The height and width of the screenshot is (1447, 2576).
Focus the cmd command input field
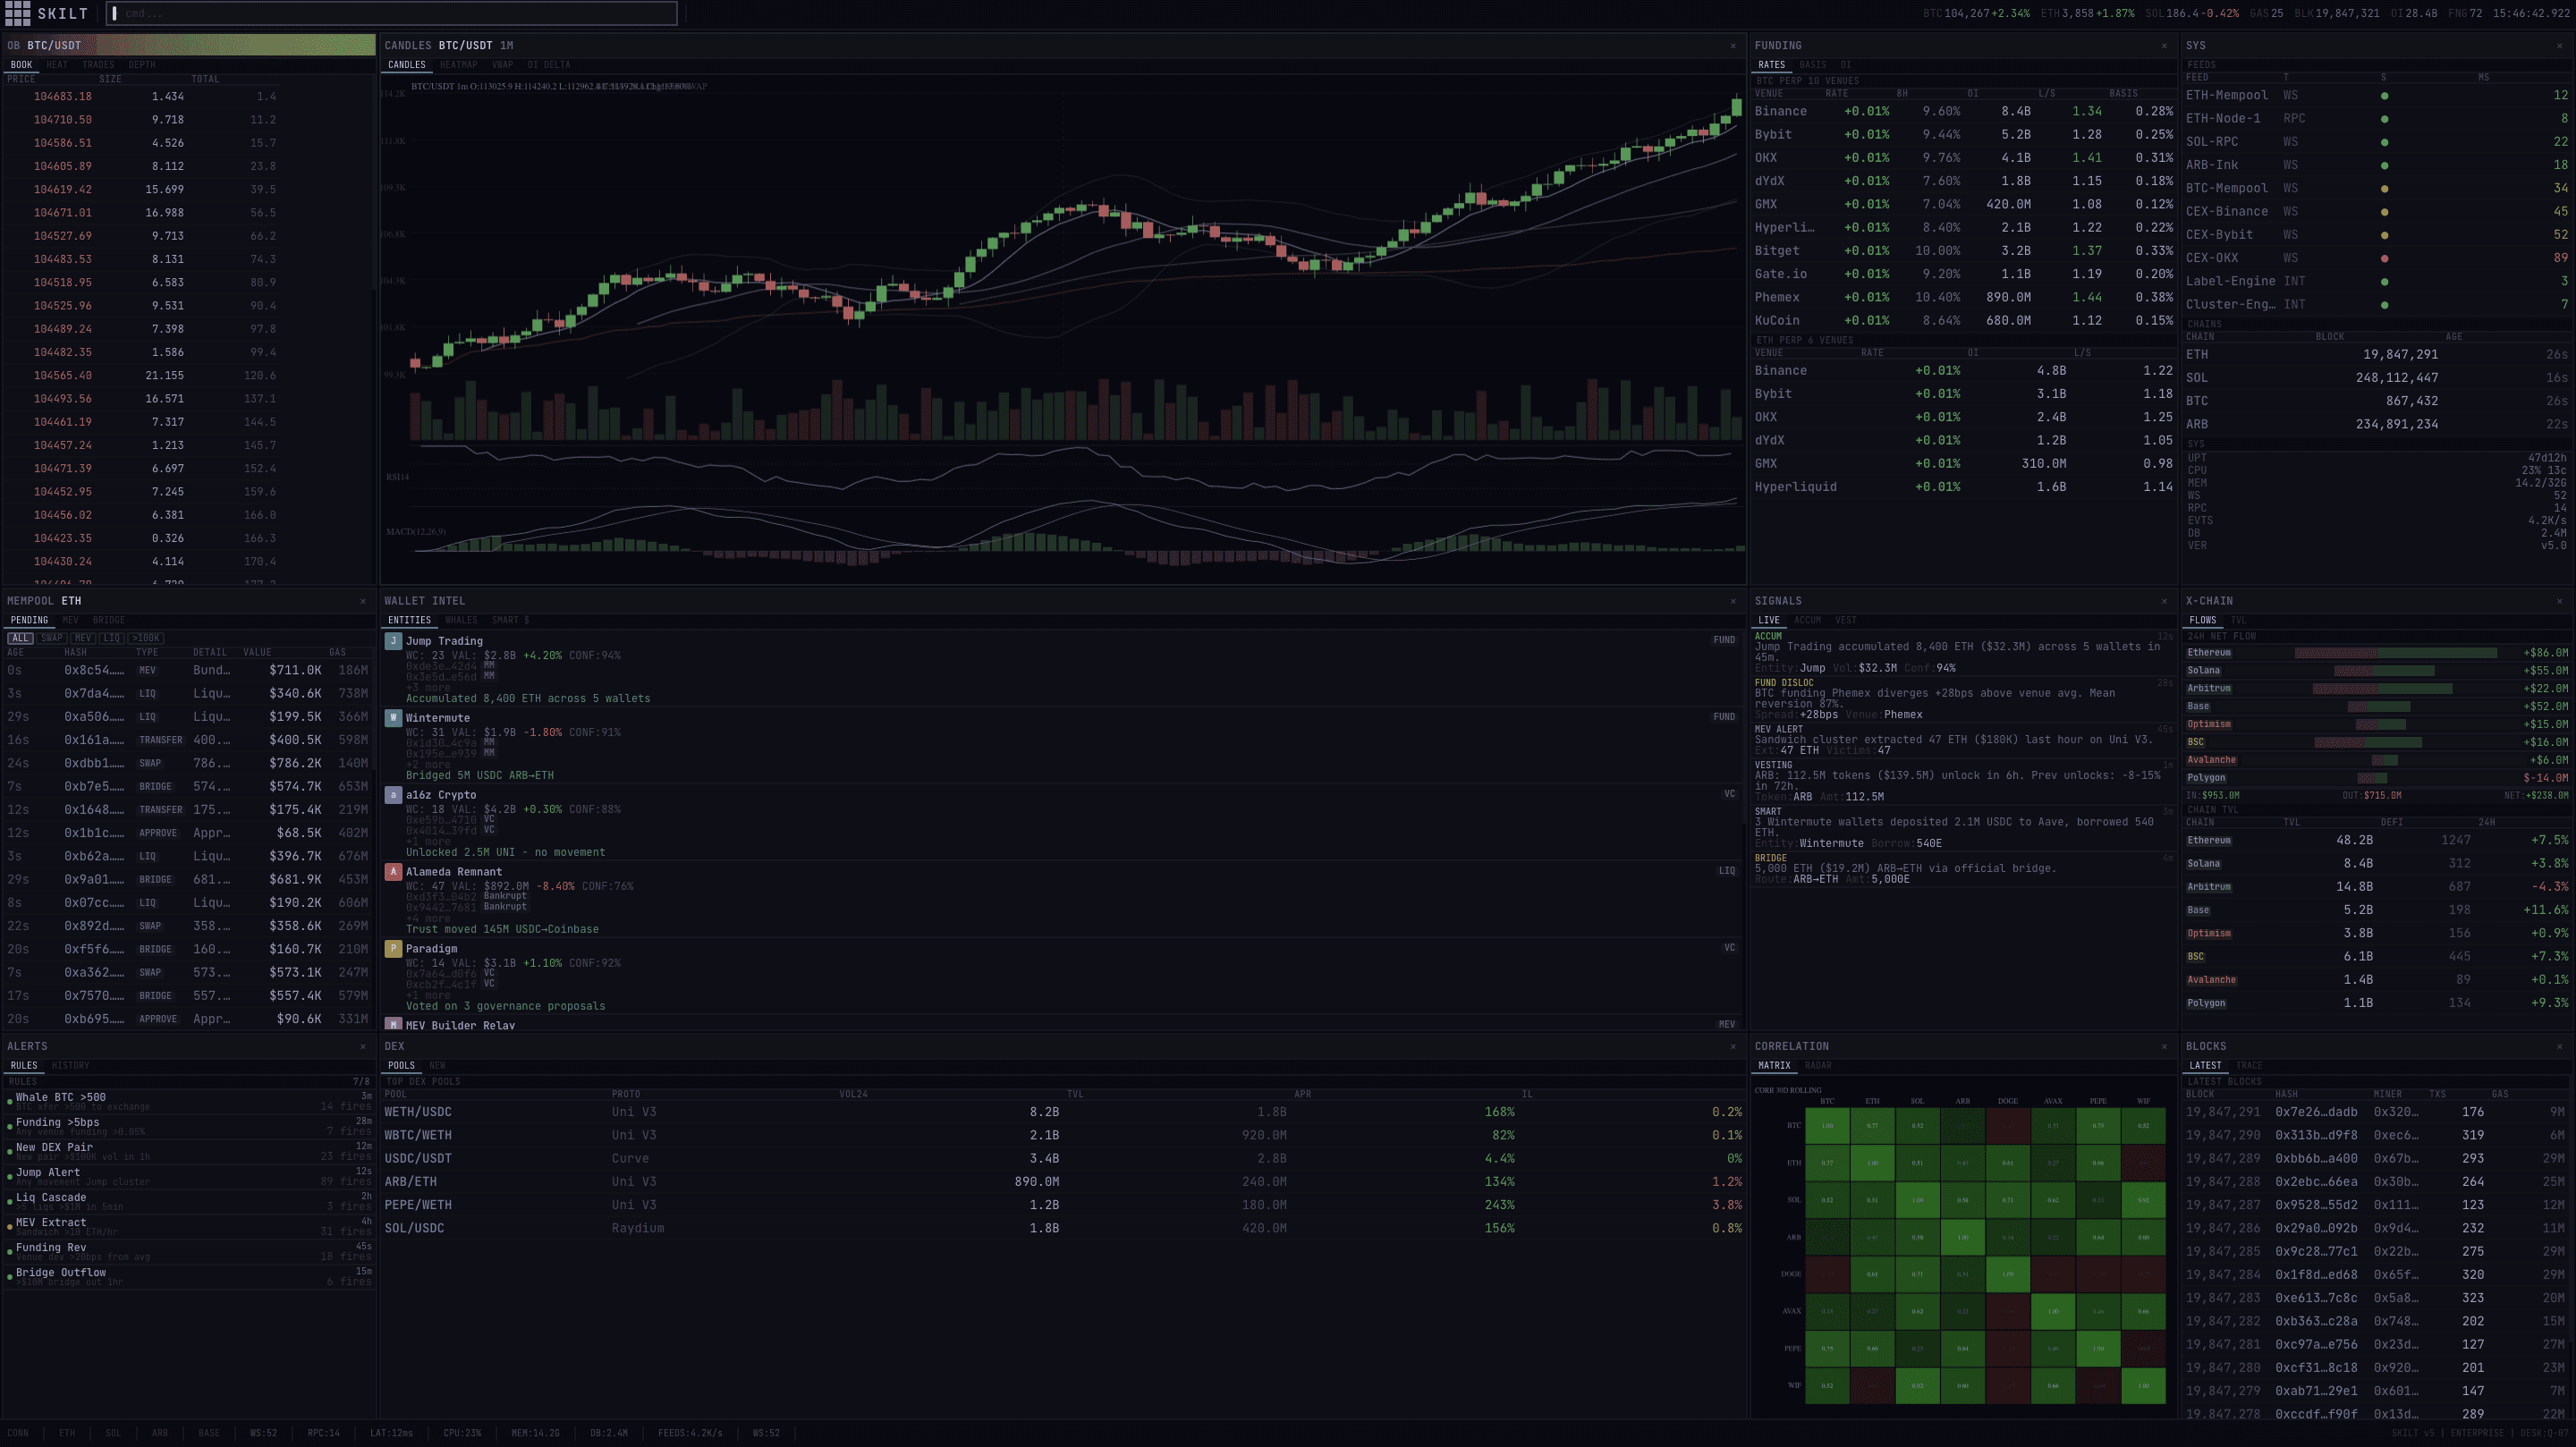point(392,14)
